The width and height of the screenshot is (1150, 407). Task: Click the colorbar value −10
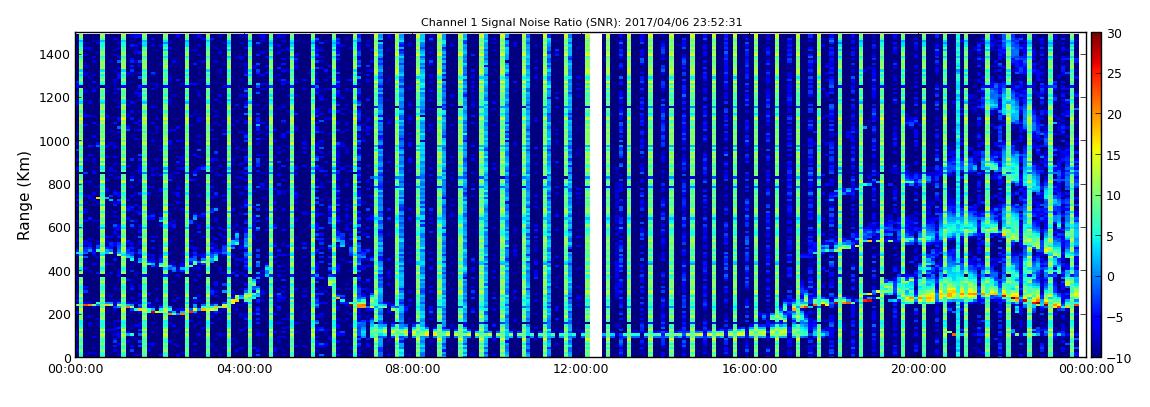tap(1118, 358)
